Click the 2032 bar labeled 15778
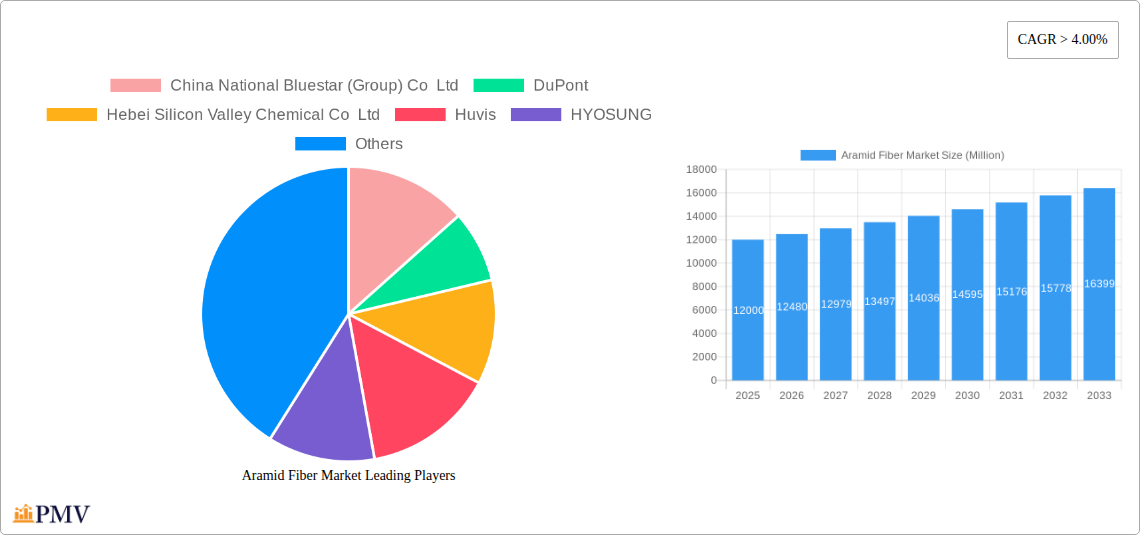This screenshot has width=1140, height=535. pyautogui.click(x=1056, y=288)
